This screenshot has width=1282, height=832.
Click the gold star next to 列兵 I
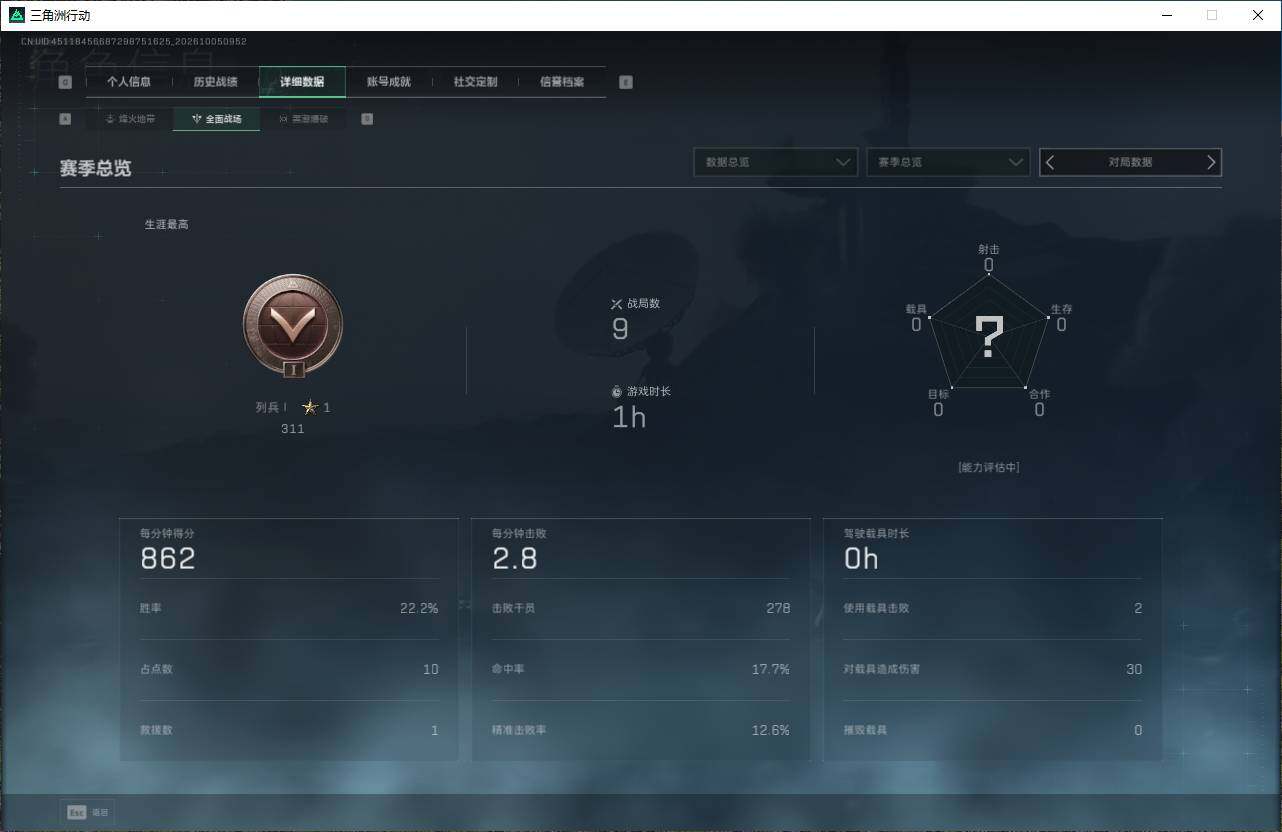[310, 407]
